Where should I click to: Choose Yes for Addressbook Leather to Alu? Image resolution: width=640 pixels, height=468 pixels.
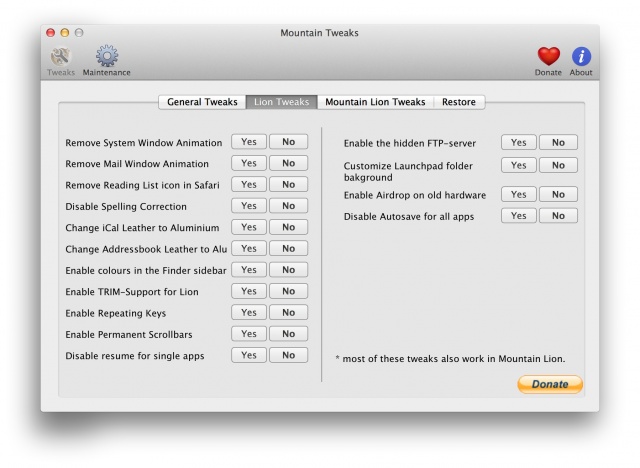[249, 248]
